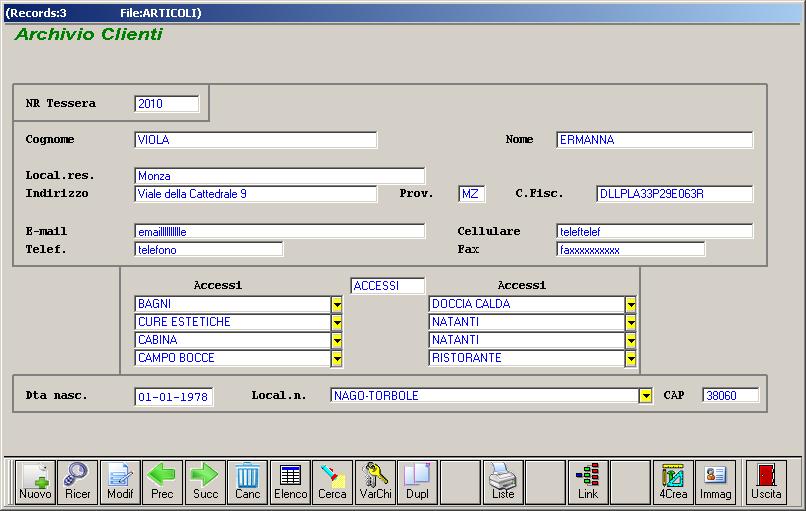
Task: Click the Archivio Clienti heading
Action: 89,34
